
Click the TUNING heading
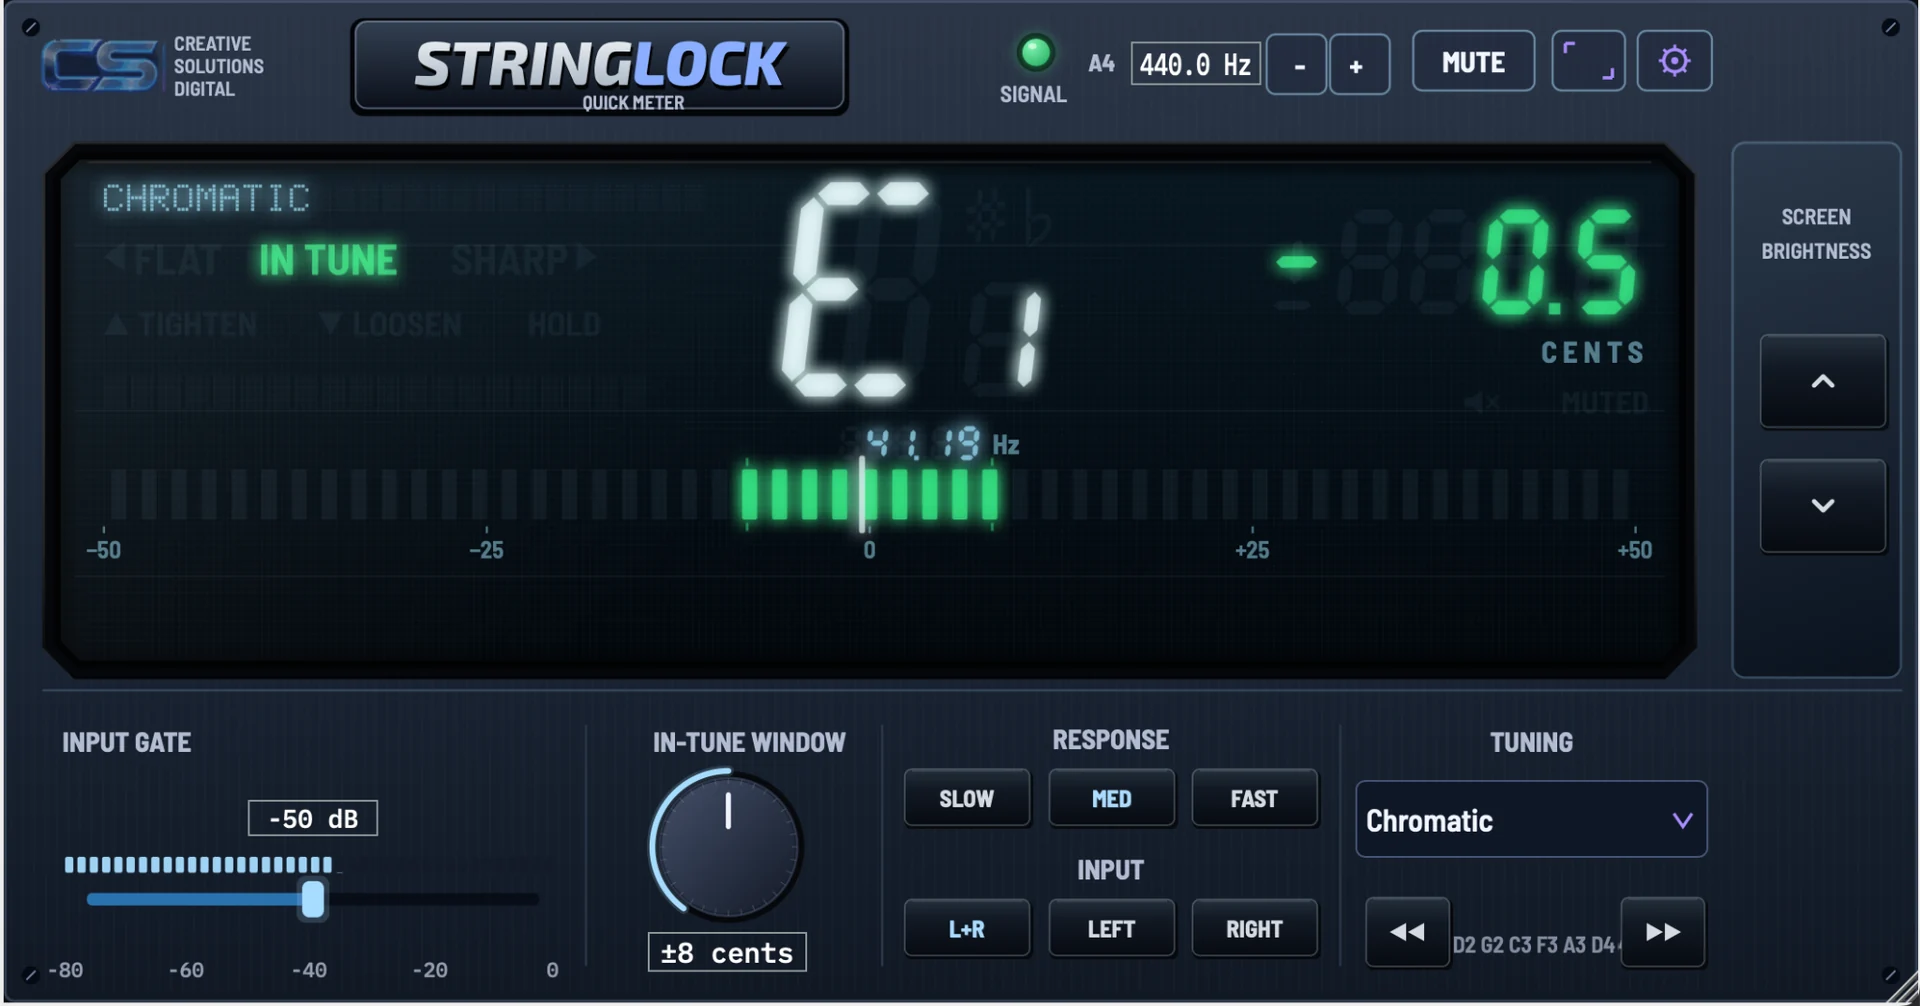click(x=1531, y=742)
